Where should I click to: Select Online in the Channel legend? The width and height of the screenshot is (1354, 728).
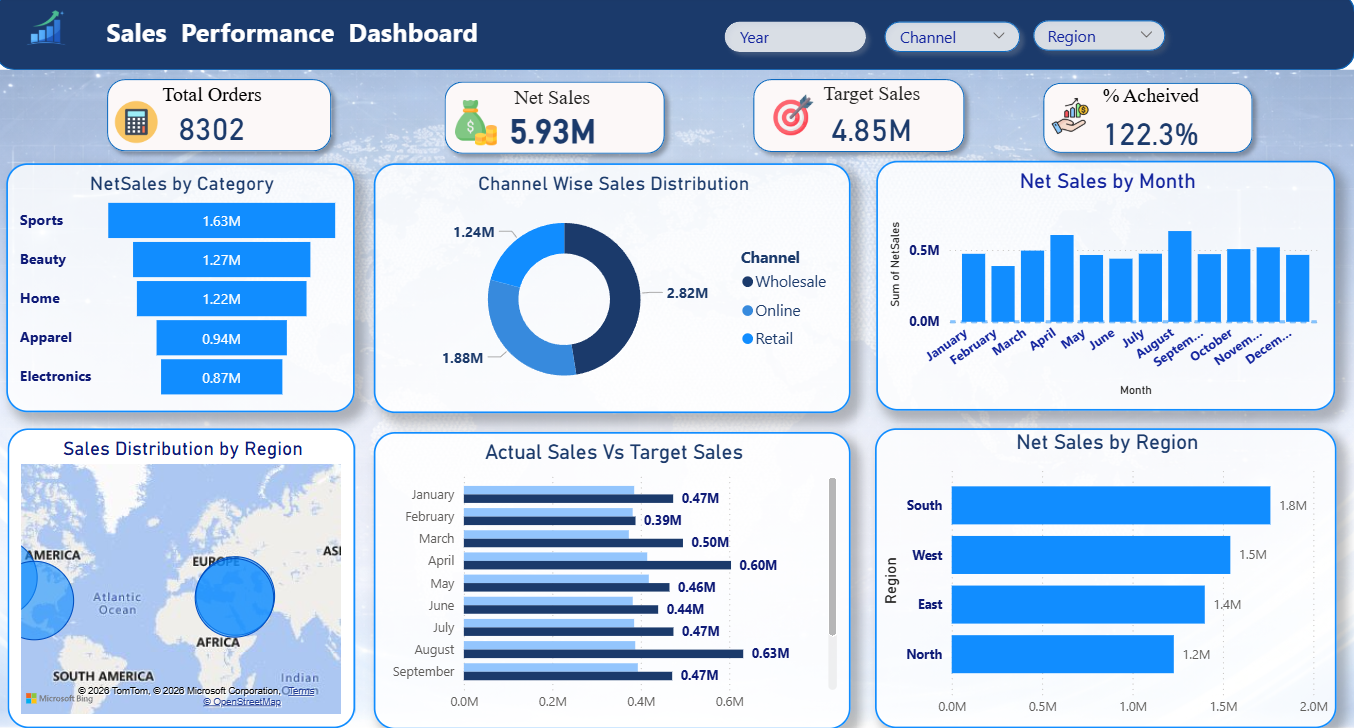(771, 311)
